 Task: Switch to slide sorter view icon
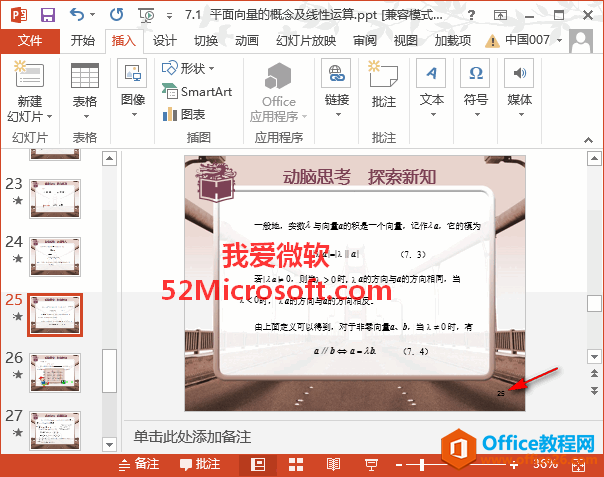(x=295, y=464)
